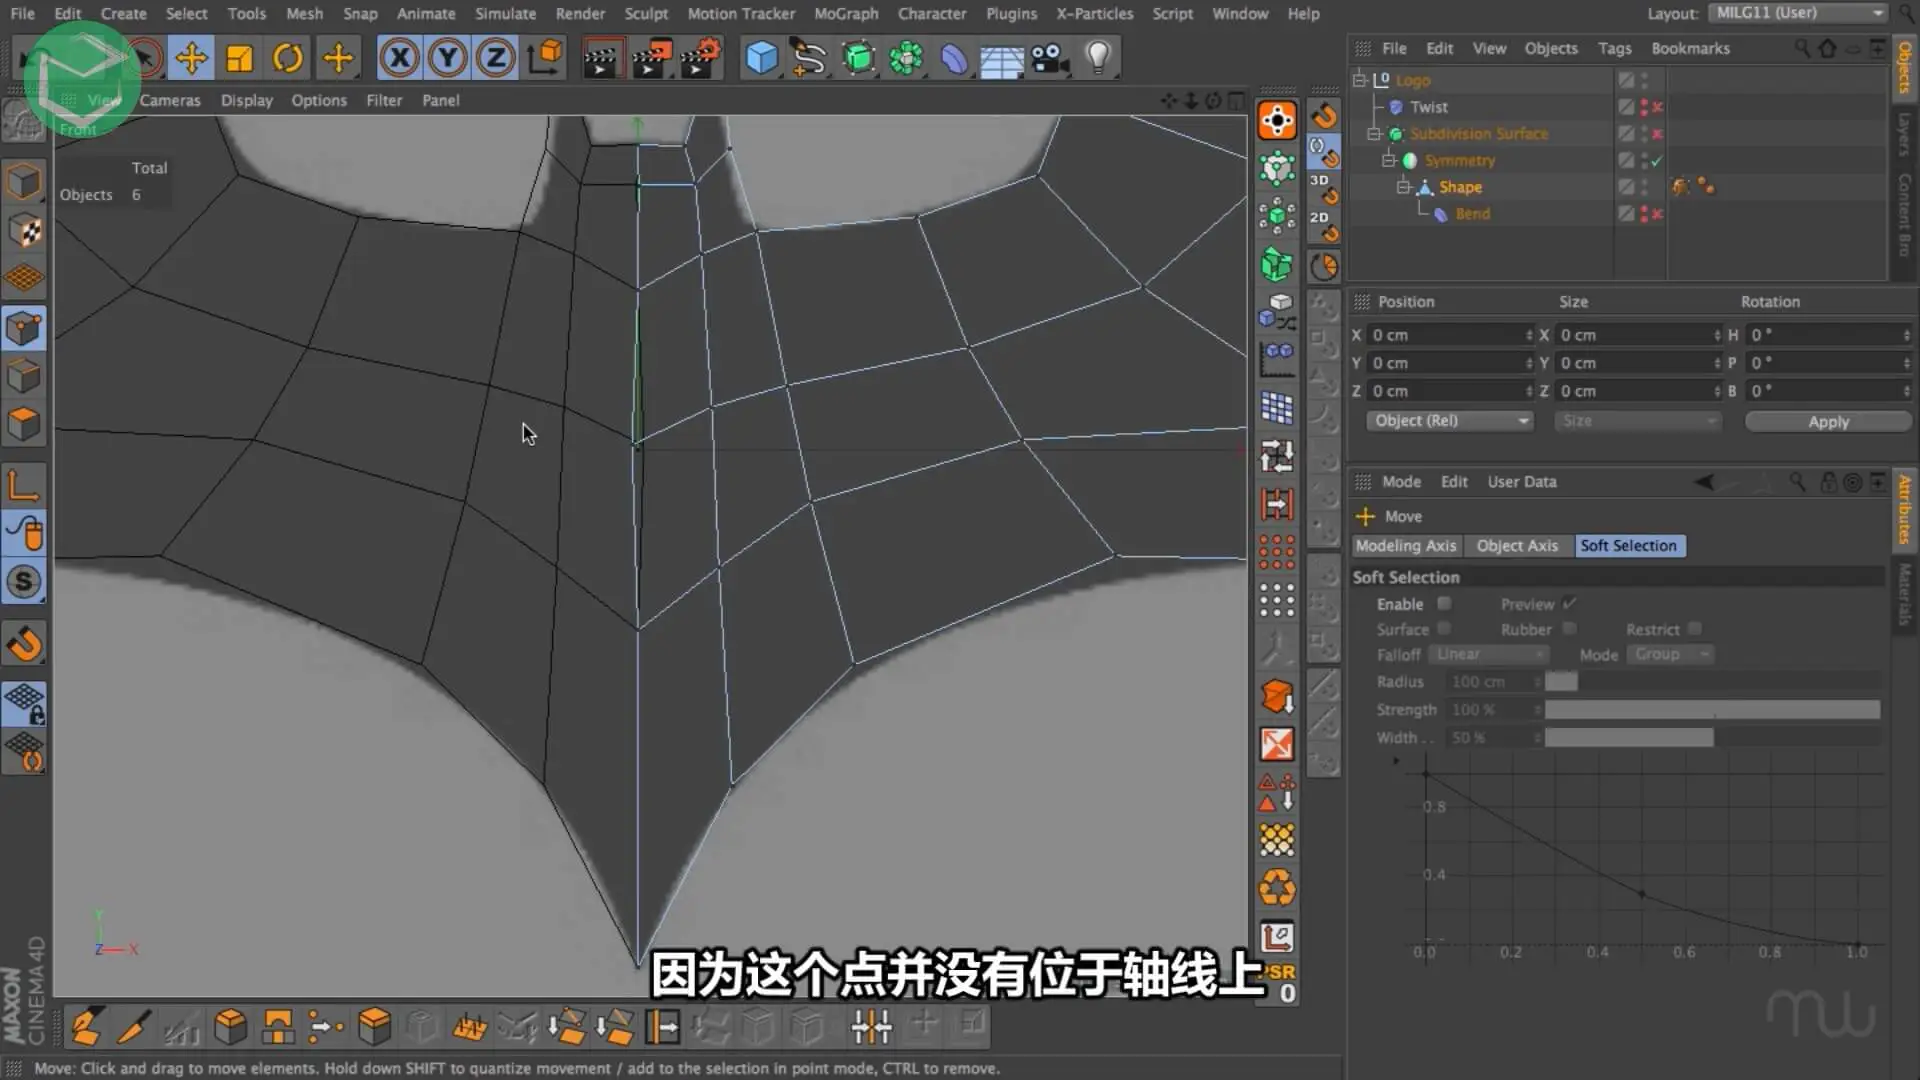
Task: Open the deformer bend icon
Action: (x=953, y=58)
